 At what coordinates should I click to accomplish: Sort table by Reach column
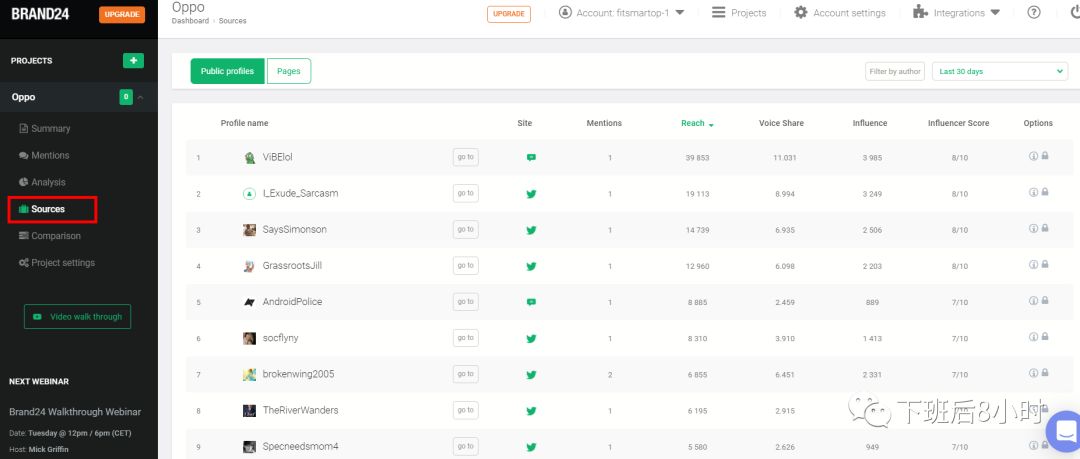tap(697, 123)
